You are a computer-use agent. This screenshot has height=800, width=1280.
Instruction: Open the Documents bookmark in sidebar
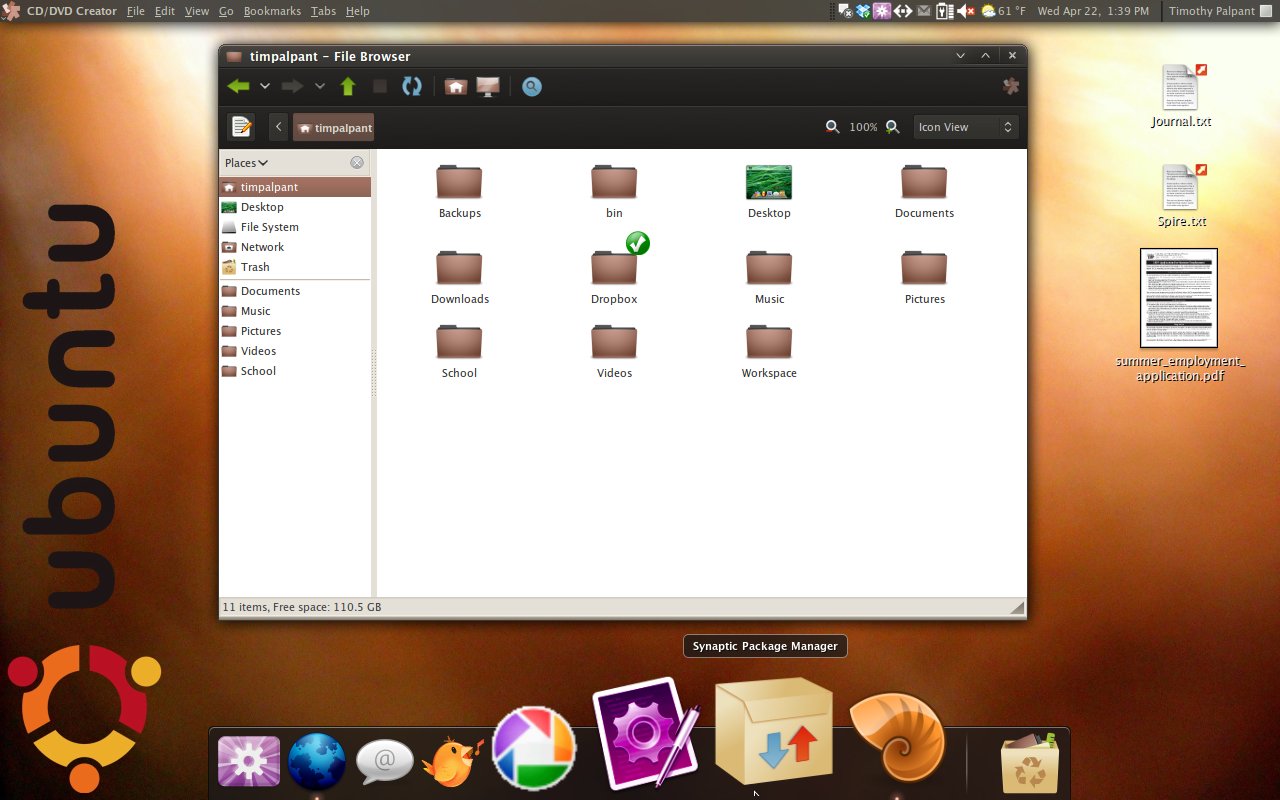295,291
